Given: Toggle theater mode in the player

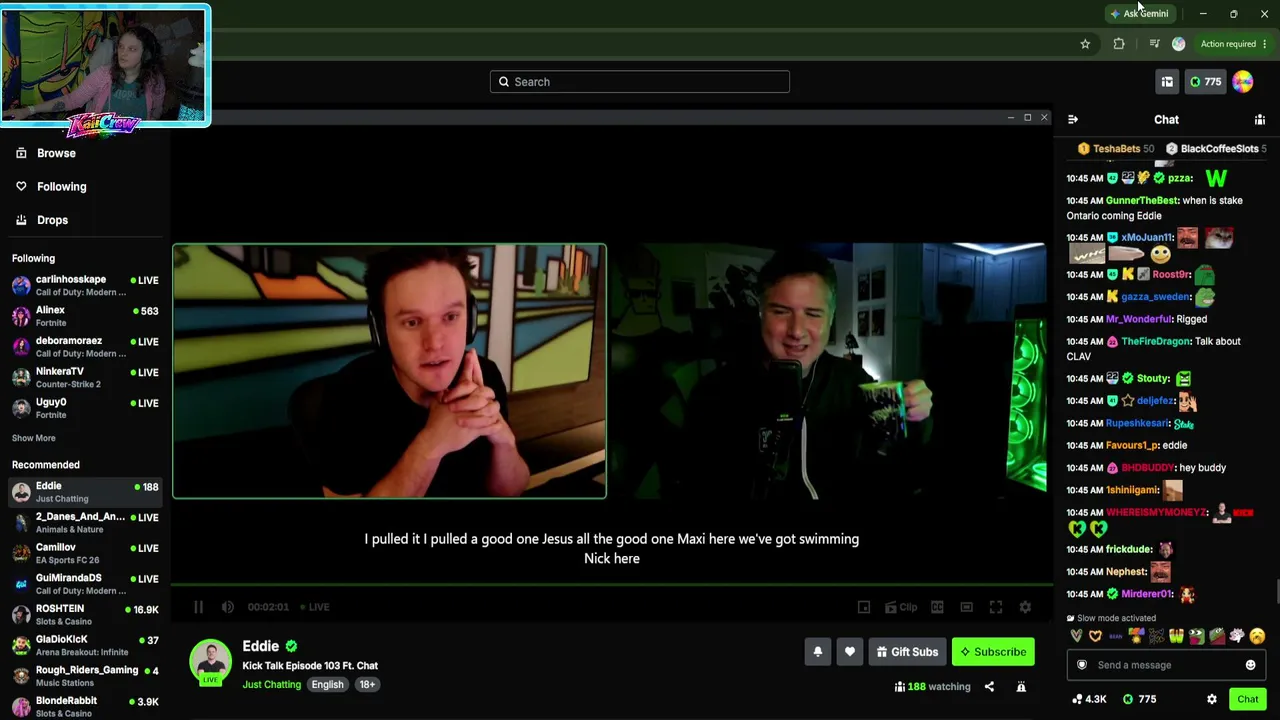Looking at the screenshot, I should [966, 607].
